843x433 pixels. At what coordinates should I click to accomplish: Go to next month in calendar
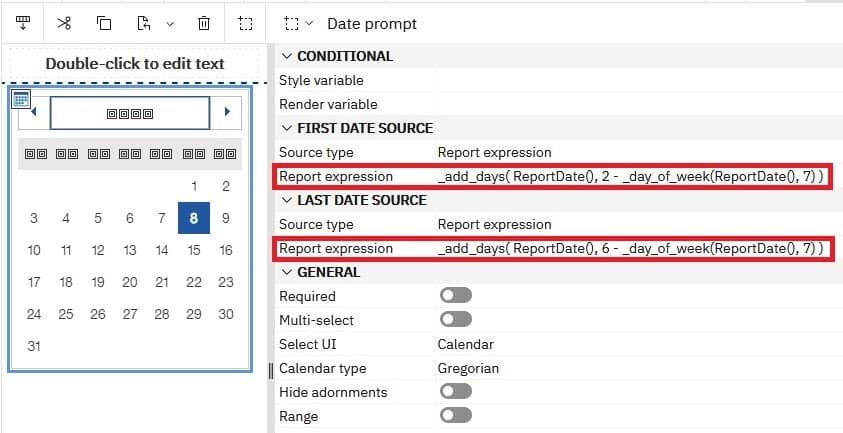pos(227,112)
